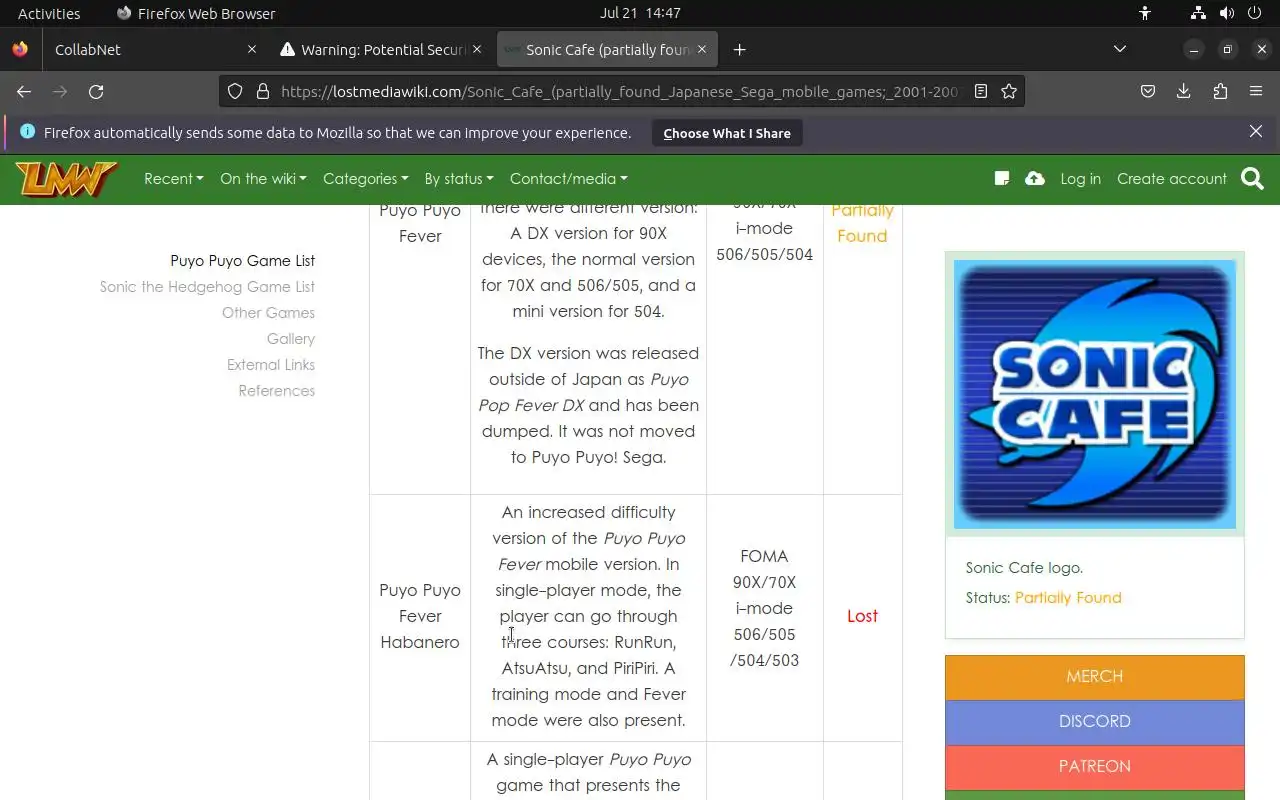Reload the page with refresh icon
This screenshot has height=800, width=1280.
click(x=96, y=91)
